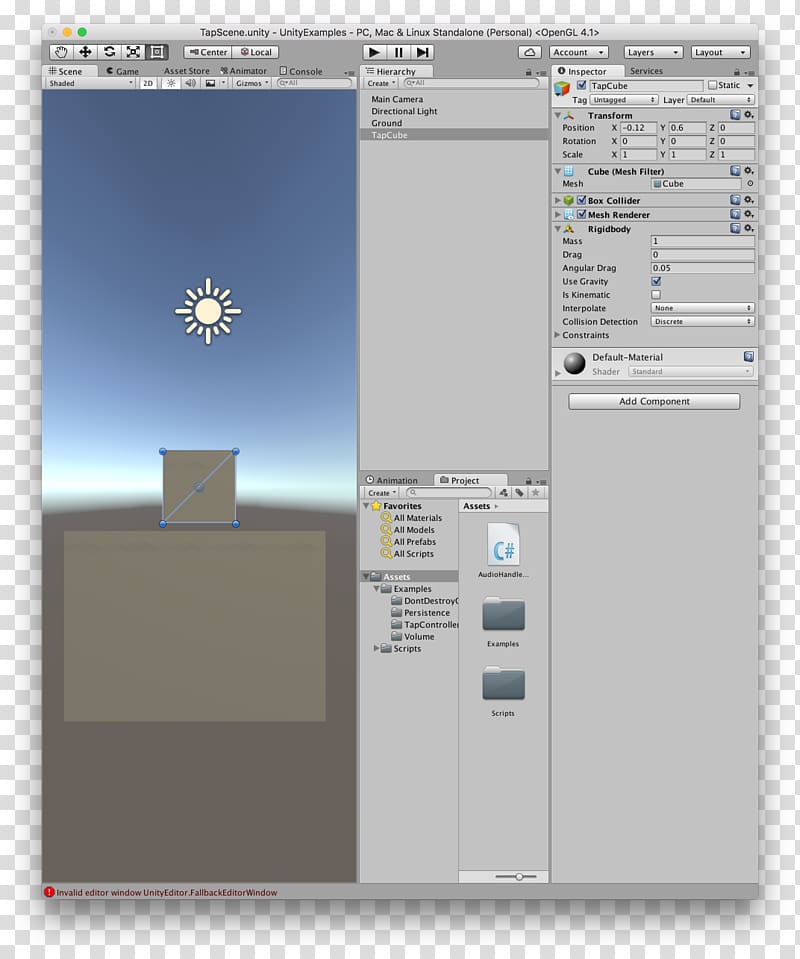Open the Tag dropdown
The image size is (800, 959).
pos(624,100)
